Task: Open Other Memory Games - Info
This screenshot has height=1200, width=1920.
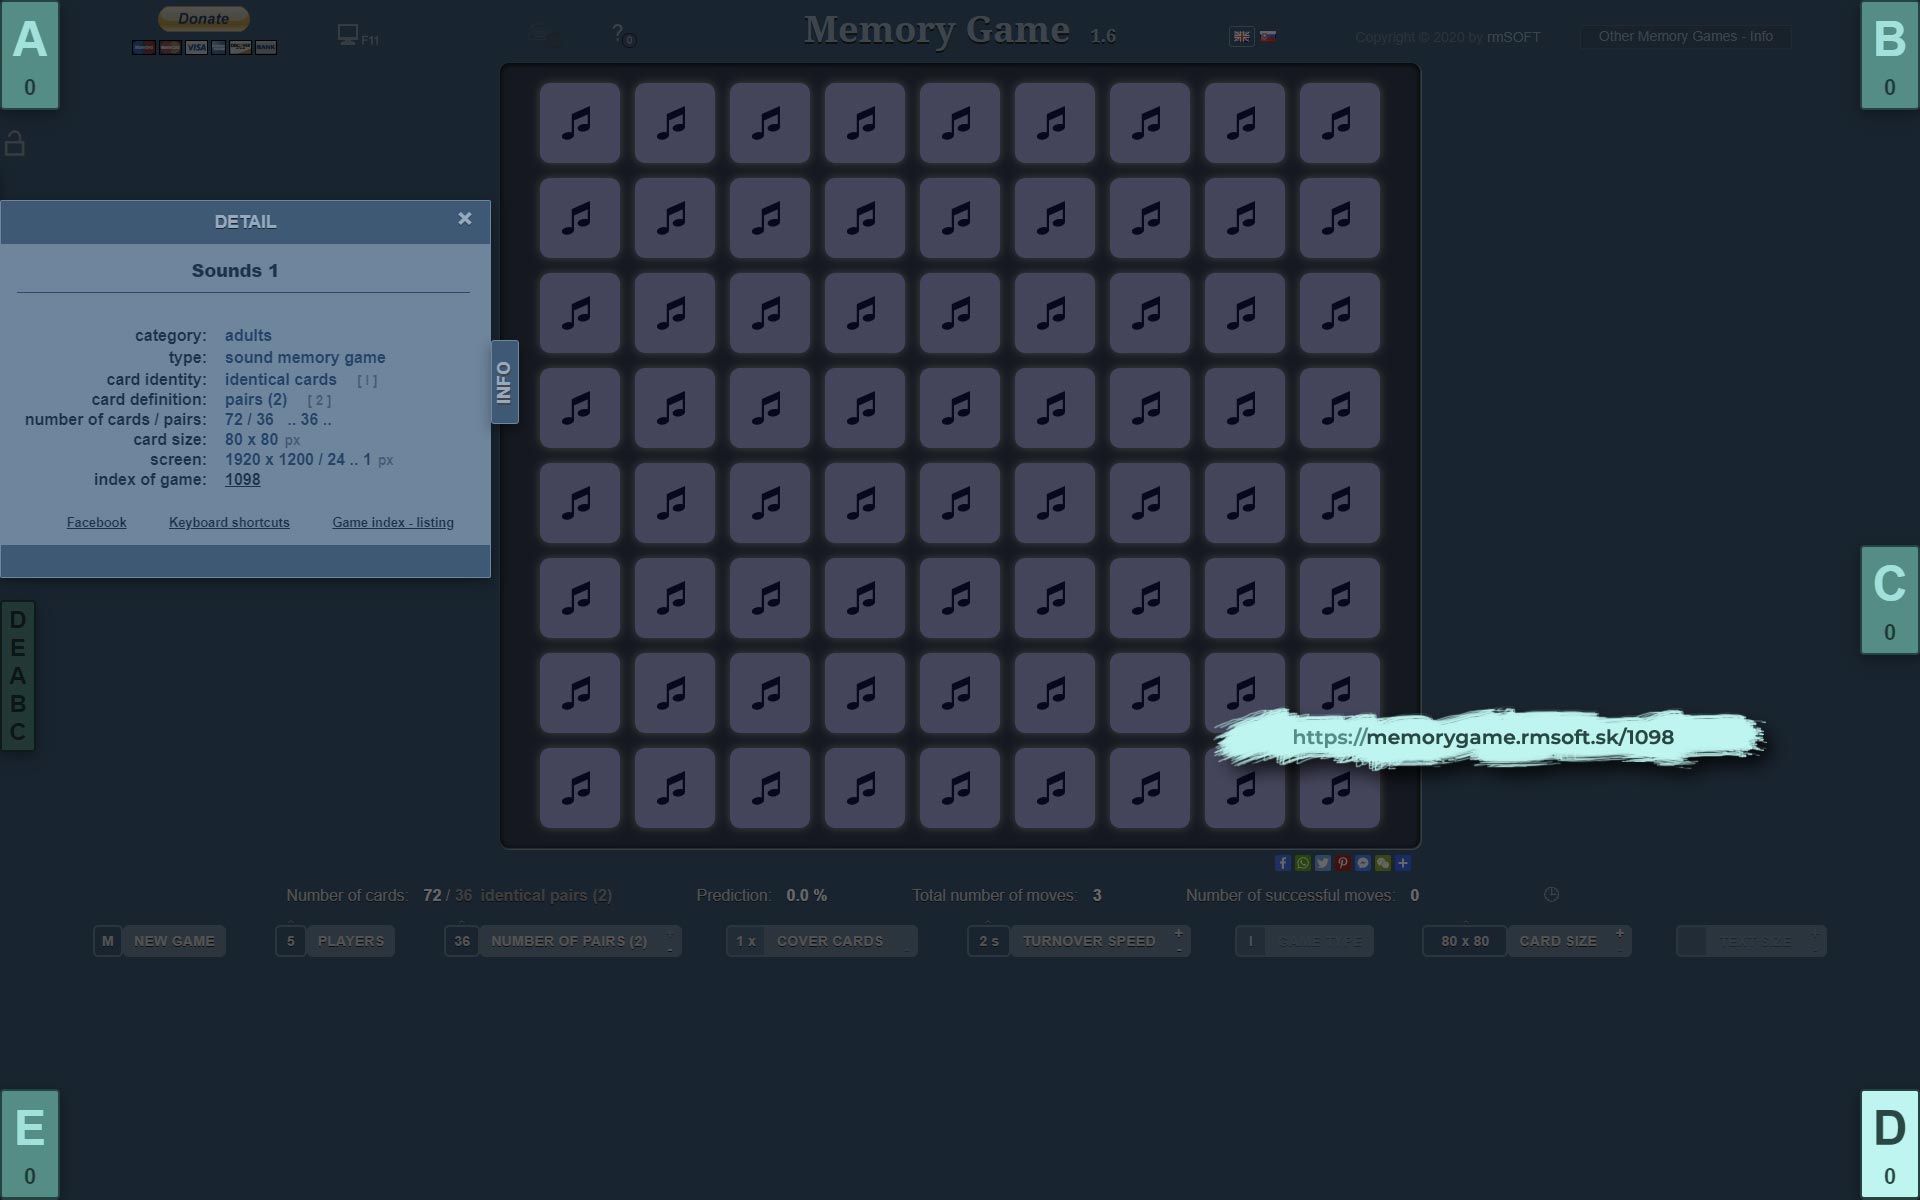Action: [x=1685, y=37]
